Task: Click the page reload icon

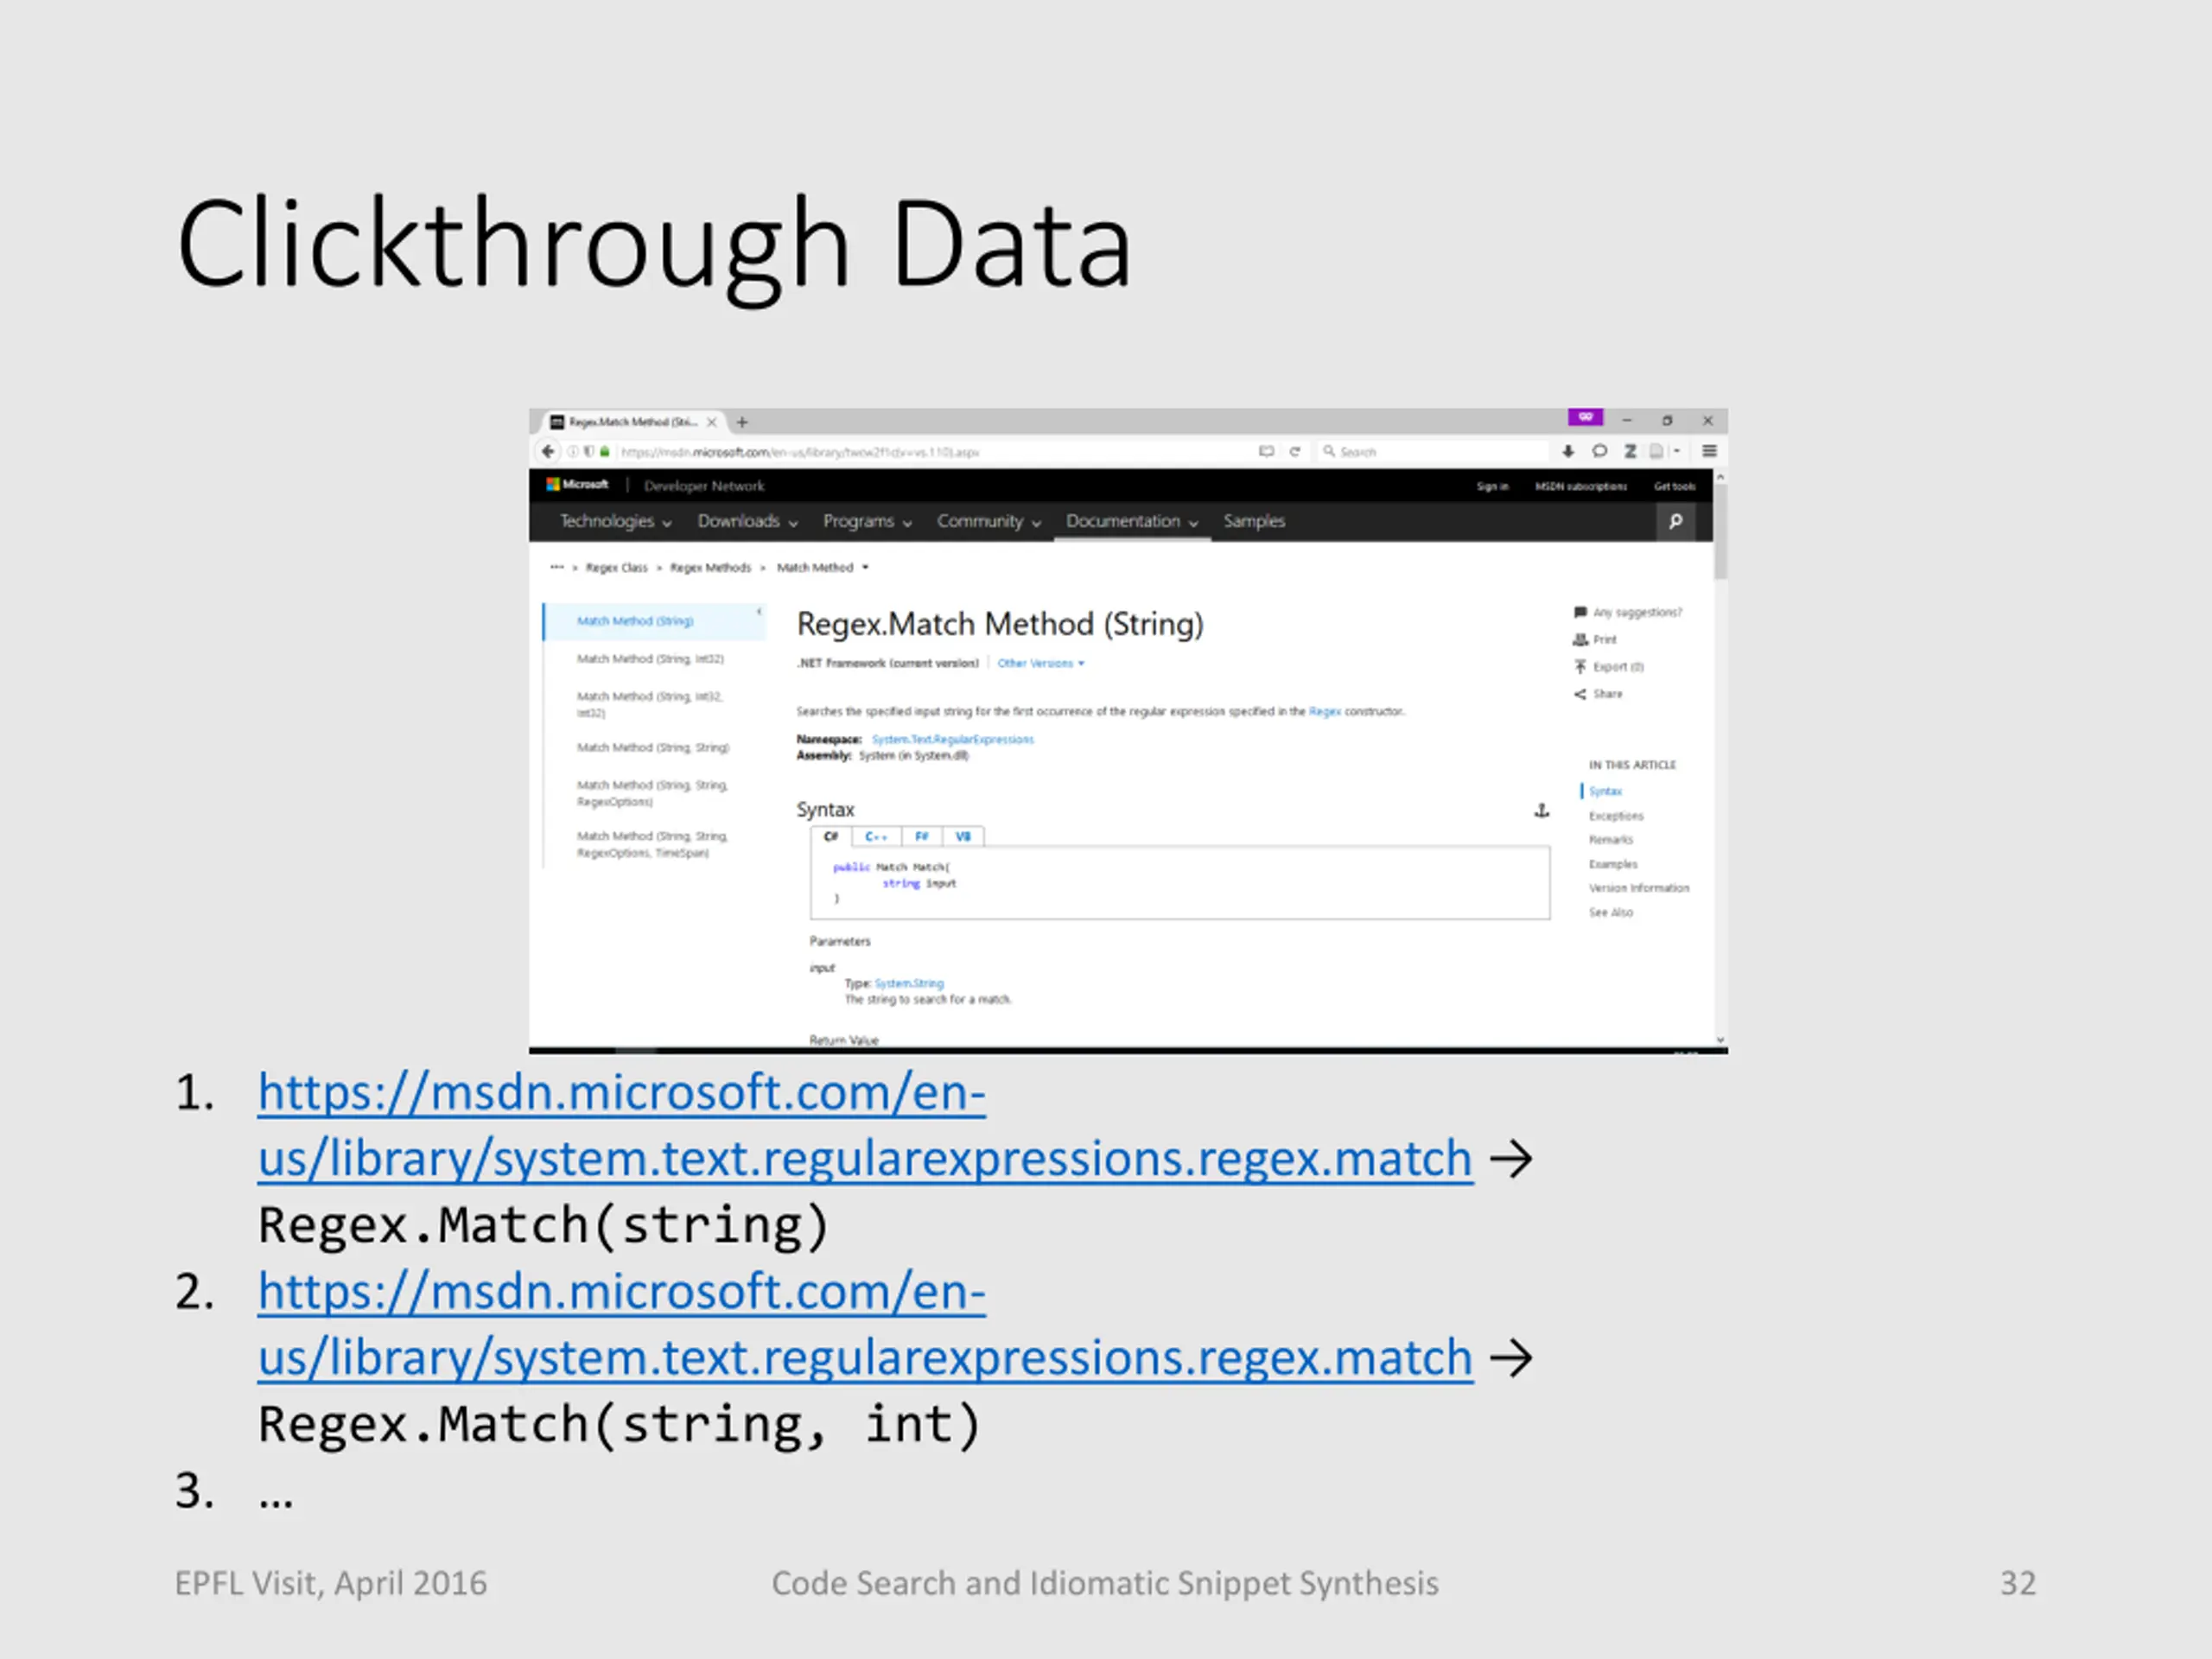Action: (1294, 451)
